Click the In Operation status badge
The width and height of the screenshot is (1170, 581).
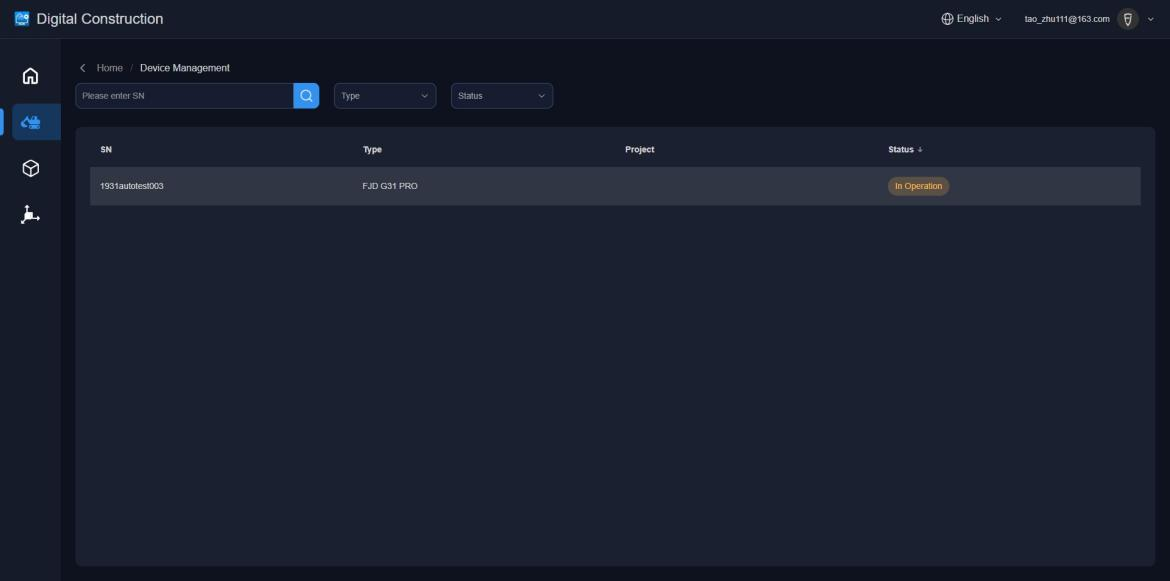[x=918, y=186]
